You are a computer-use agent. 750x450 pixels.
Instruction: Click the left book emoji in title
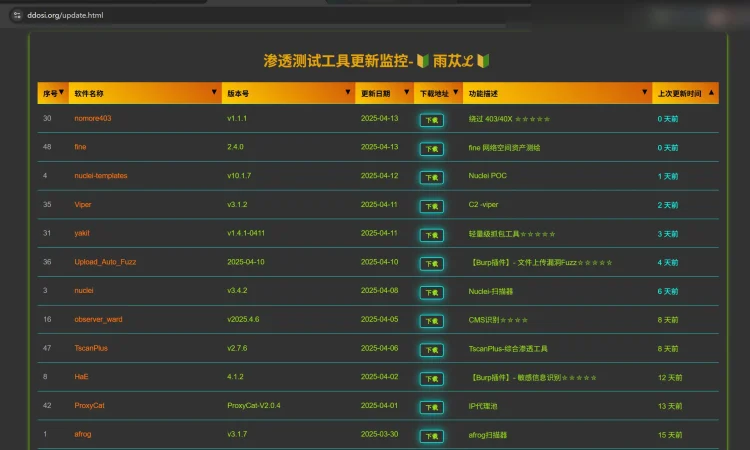422,61
